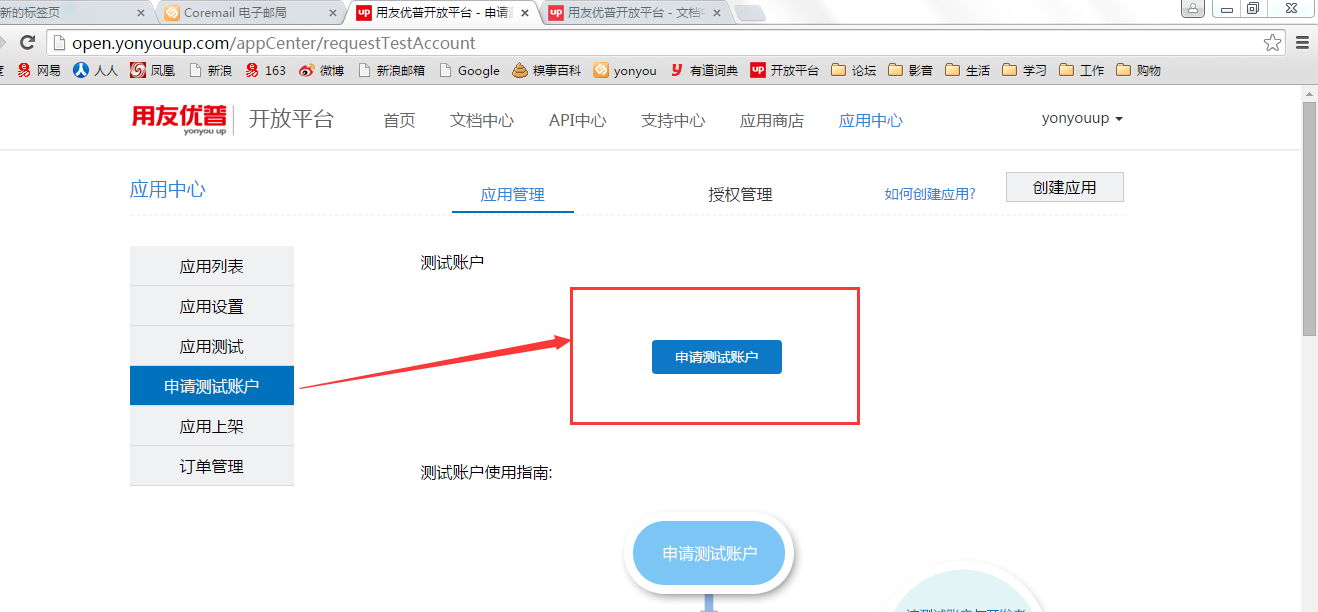Click the page's vertical scrollbar thumb

coord(1309,218)
